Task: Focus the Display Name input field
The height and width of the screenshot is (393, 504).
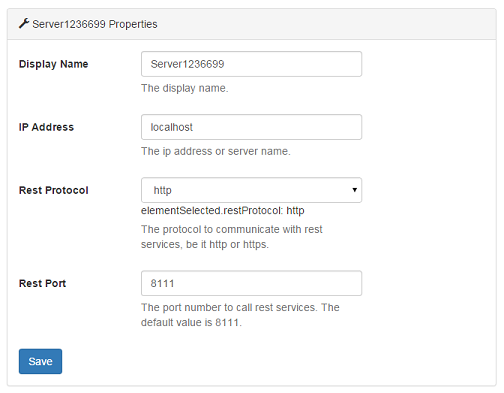Action: [251, 64]
